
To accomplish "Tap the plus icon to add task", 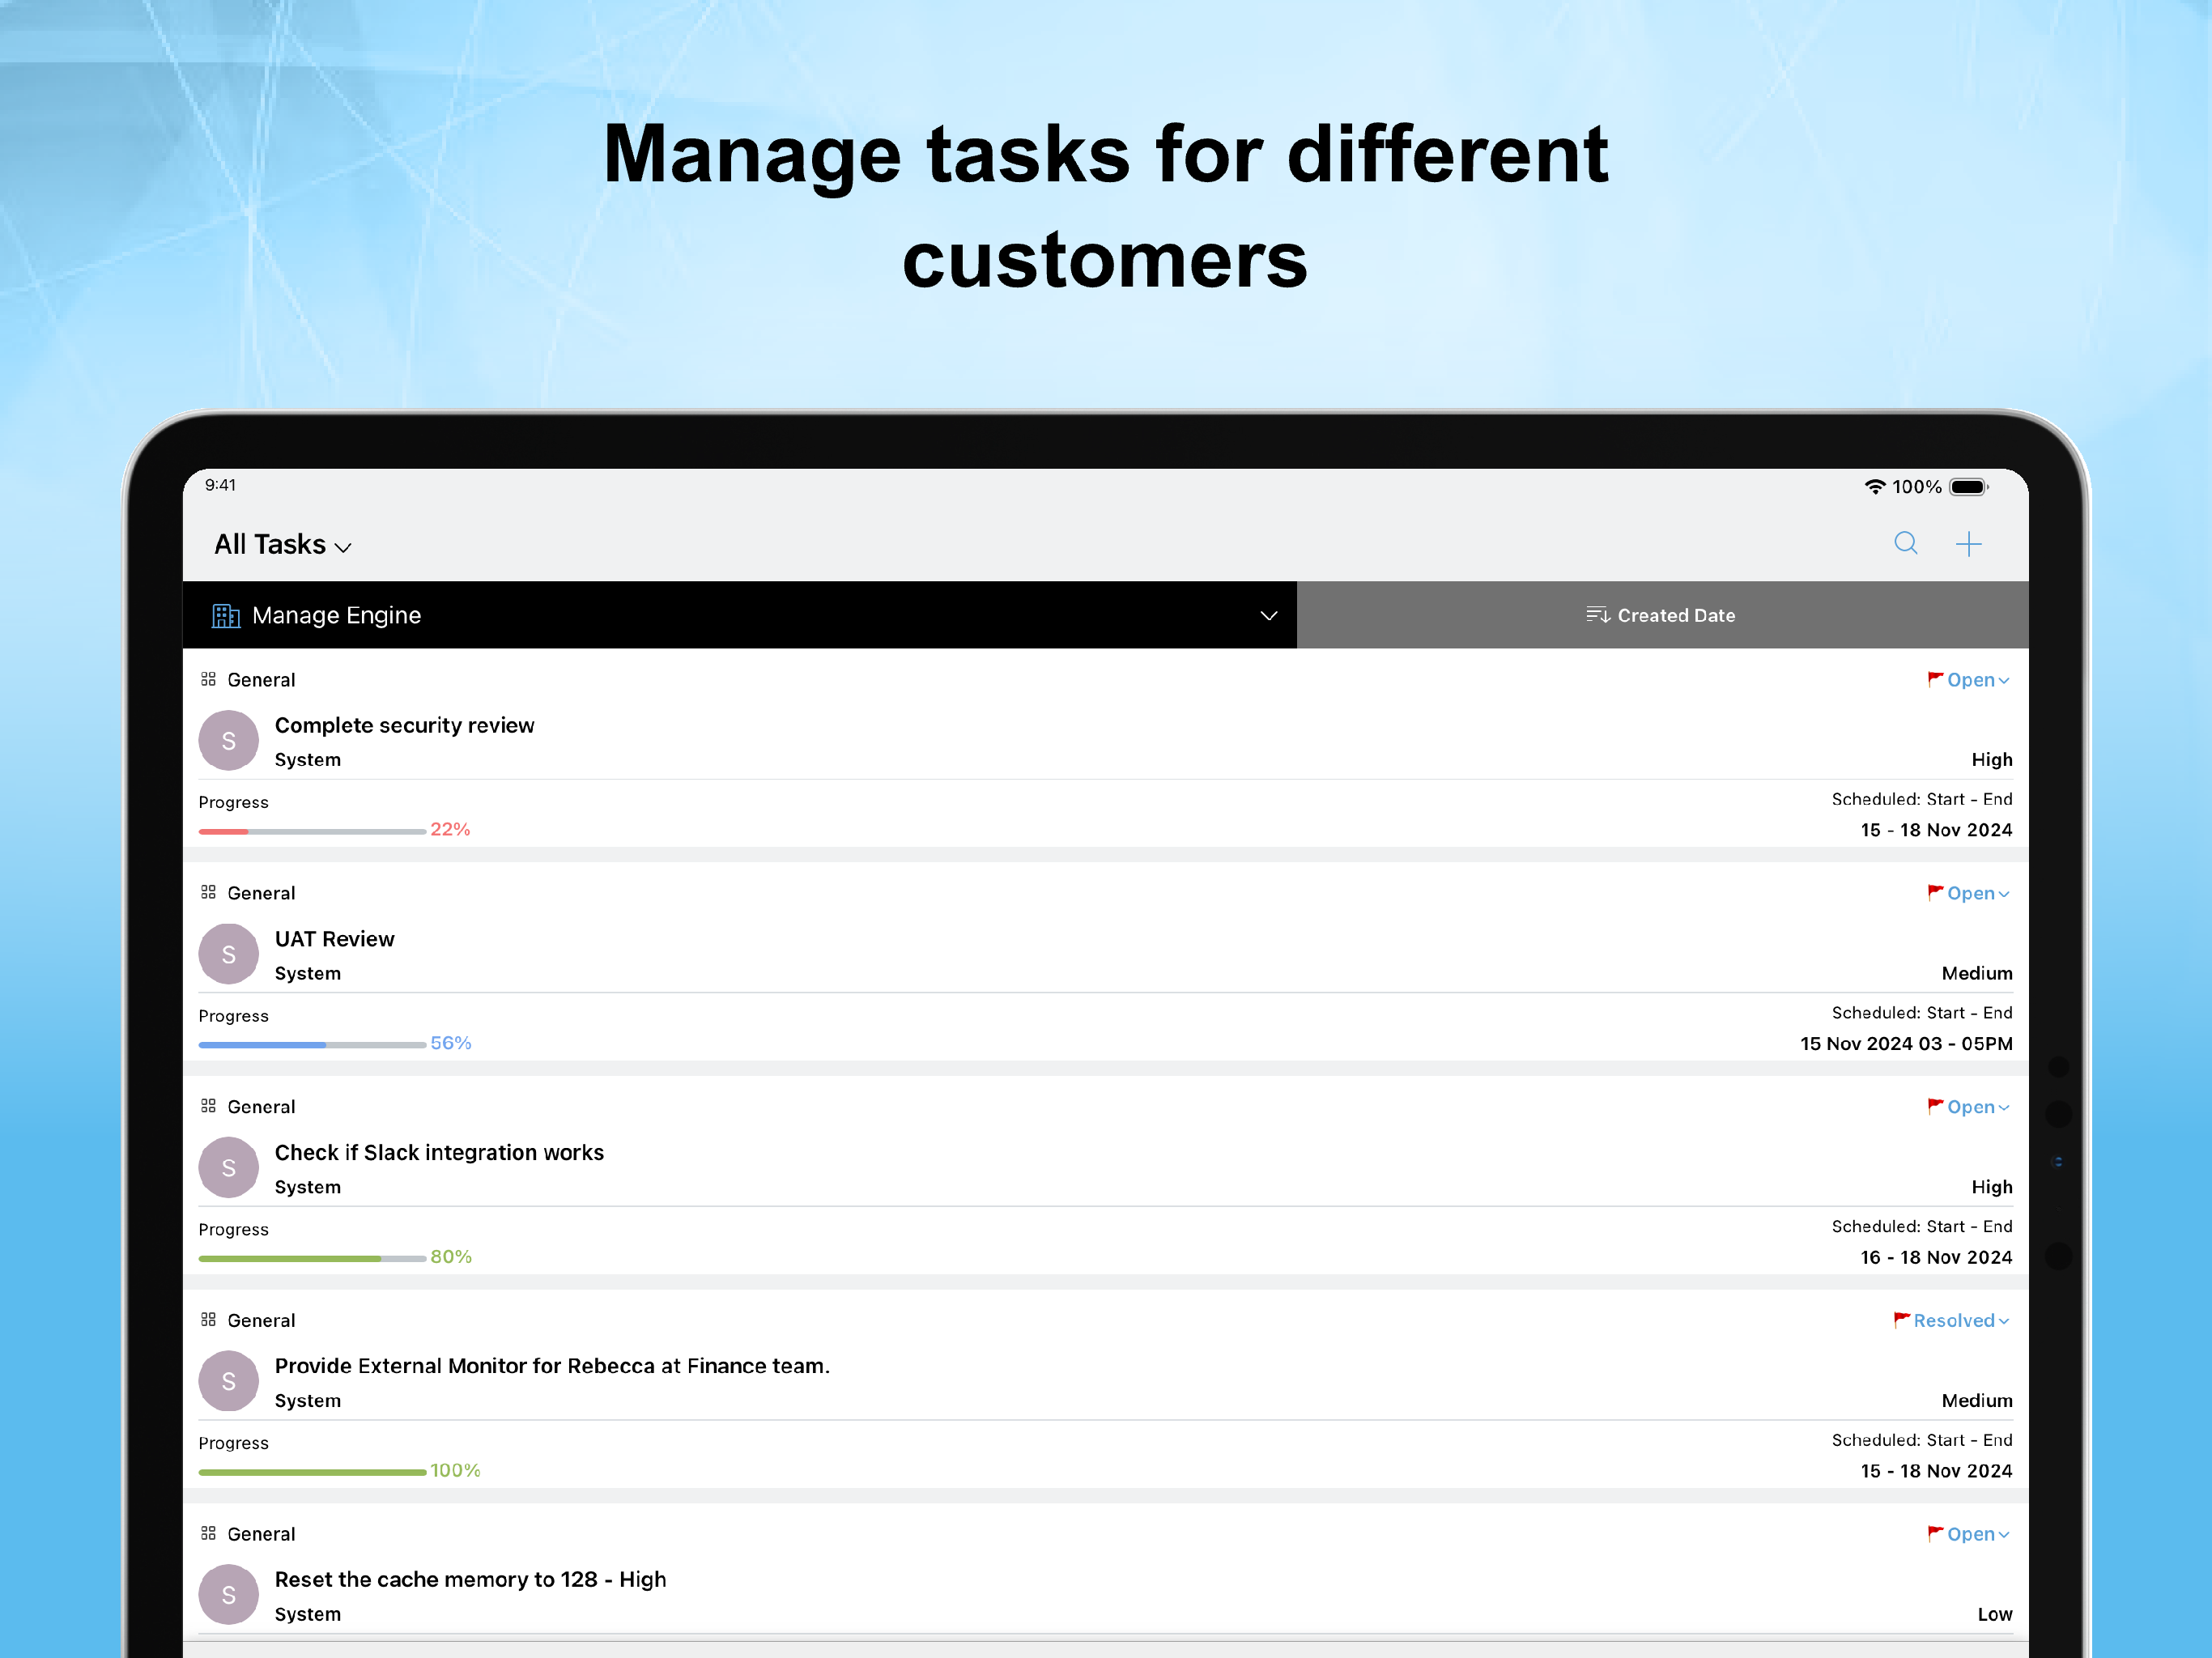I will coord(1968,544).
